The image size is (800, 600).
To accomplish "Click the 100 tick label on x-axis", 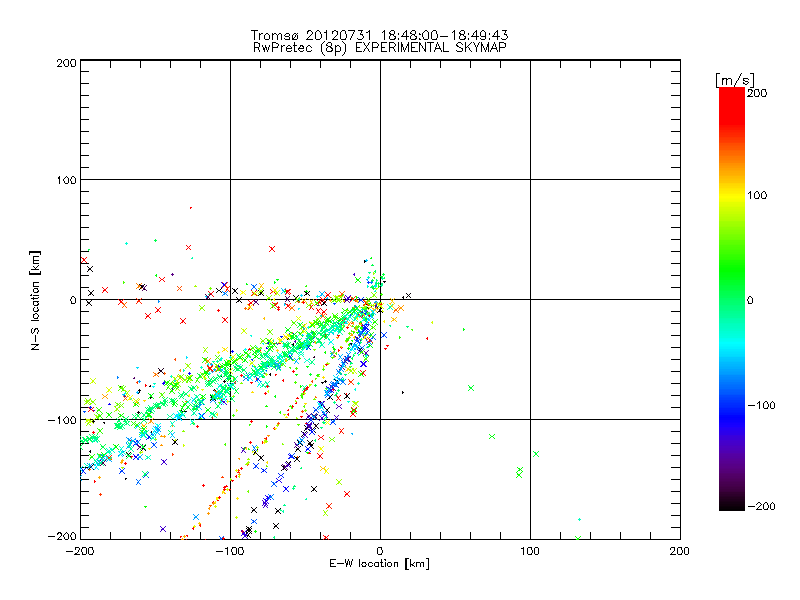I will click(x=530, y=551).
